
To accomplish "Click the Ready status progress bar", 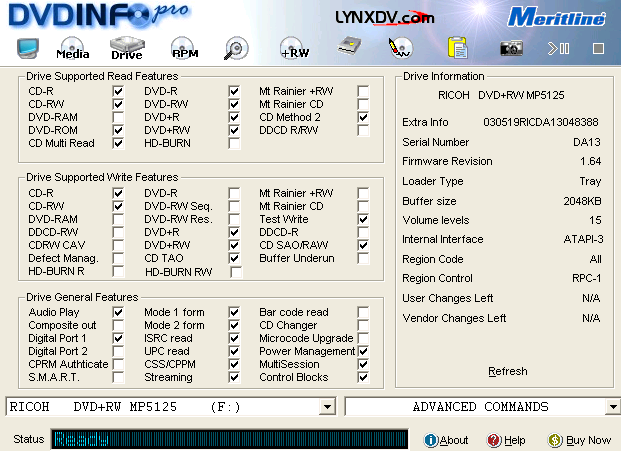I will [x=229, y=439].
